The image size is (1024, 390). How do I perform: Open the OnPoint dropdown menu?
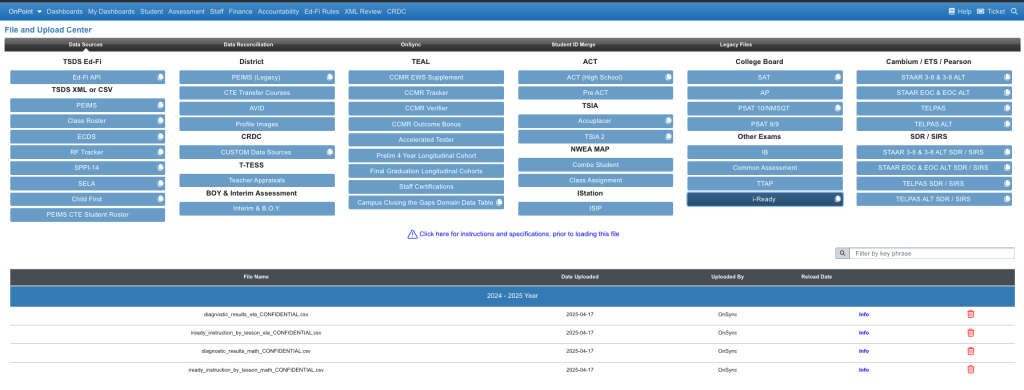pos(25,12)
